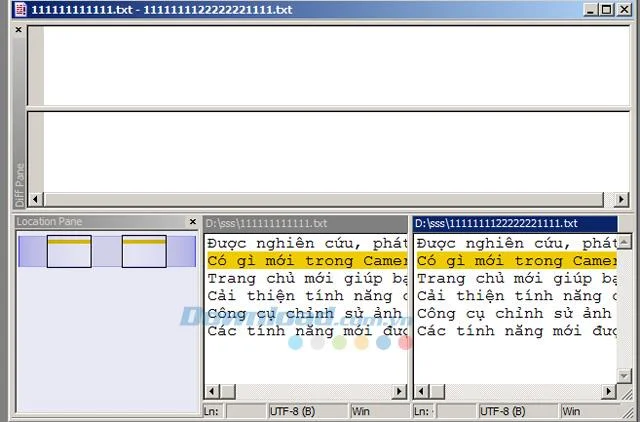Screen dimensions: 640x422
Task: Click 'Win' line-ending status of left file
Action: coord(380,411)
